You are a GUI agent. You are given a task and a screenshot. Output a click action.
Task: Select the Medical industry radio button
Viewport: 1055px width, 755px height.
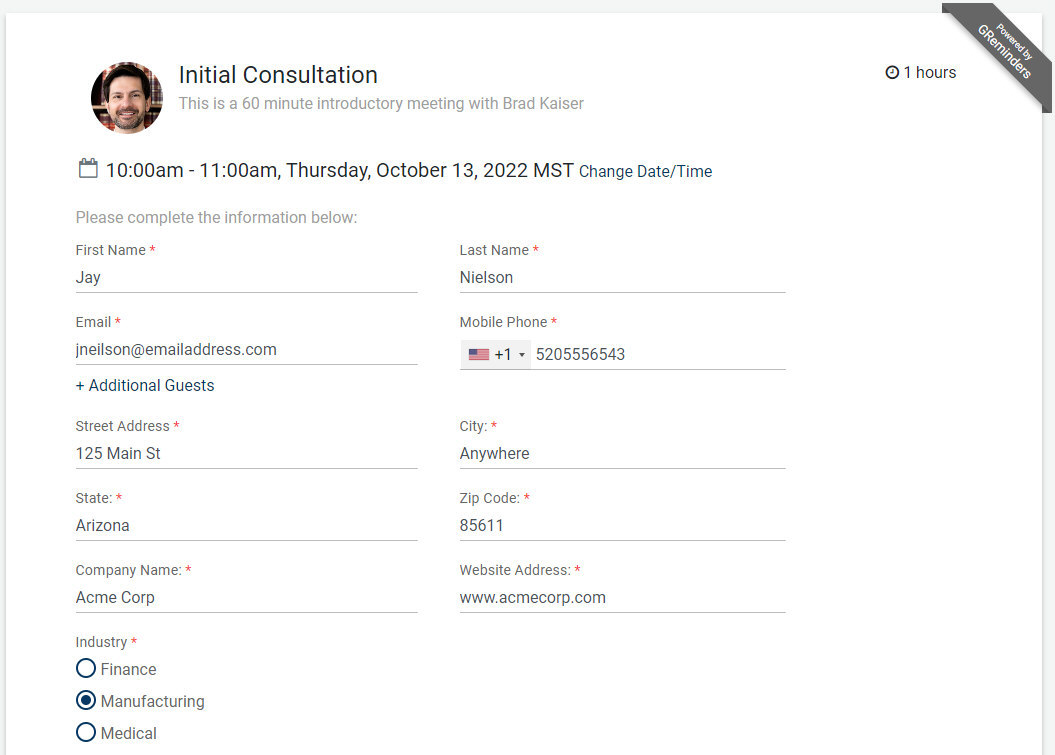click(x=86, y=732)
